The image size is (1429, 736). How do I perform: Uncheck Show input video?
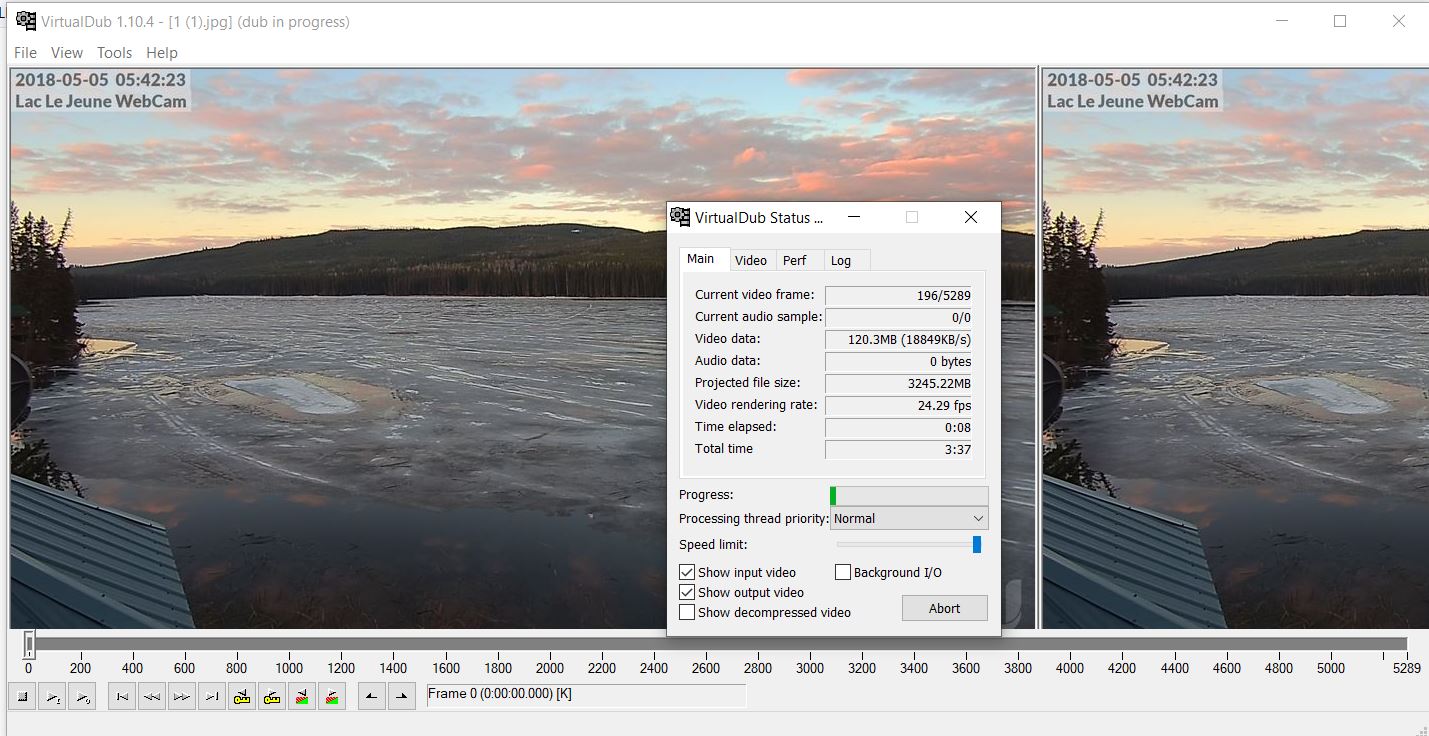coord(687,572)
